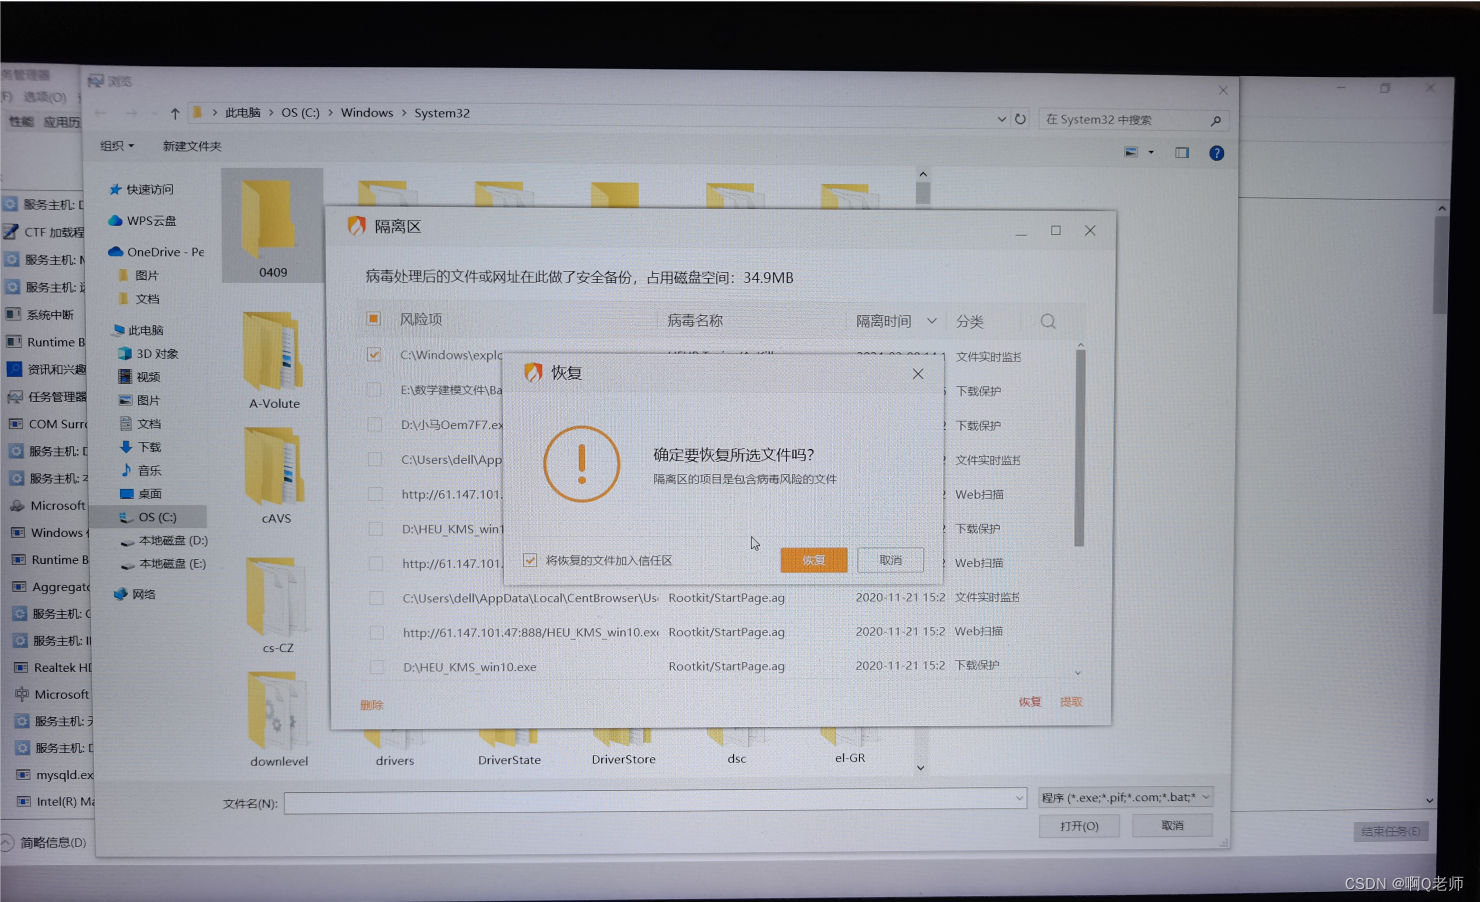Screen dimensions: 1480x902
Task: Click the search magnifier in quarantine header
Action: (x=1048, y=321)
